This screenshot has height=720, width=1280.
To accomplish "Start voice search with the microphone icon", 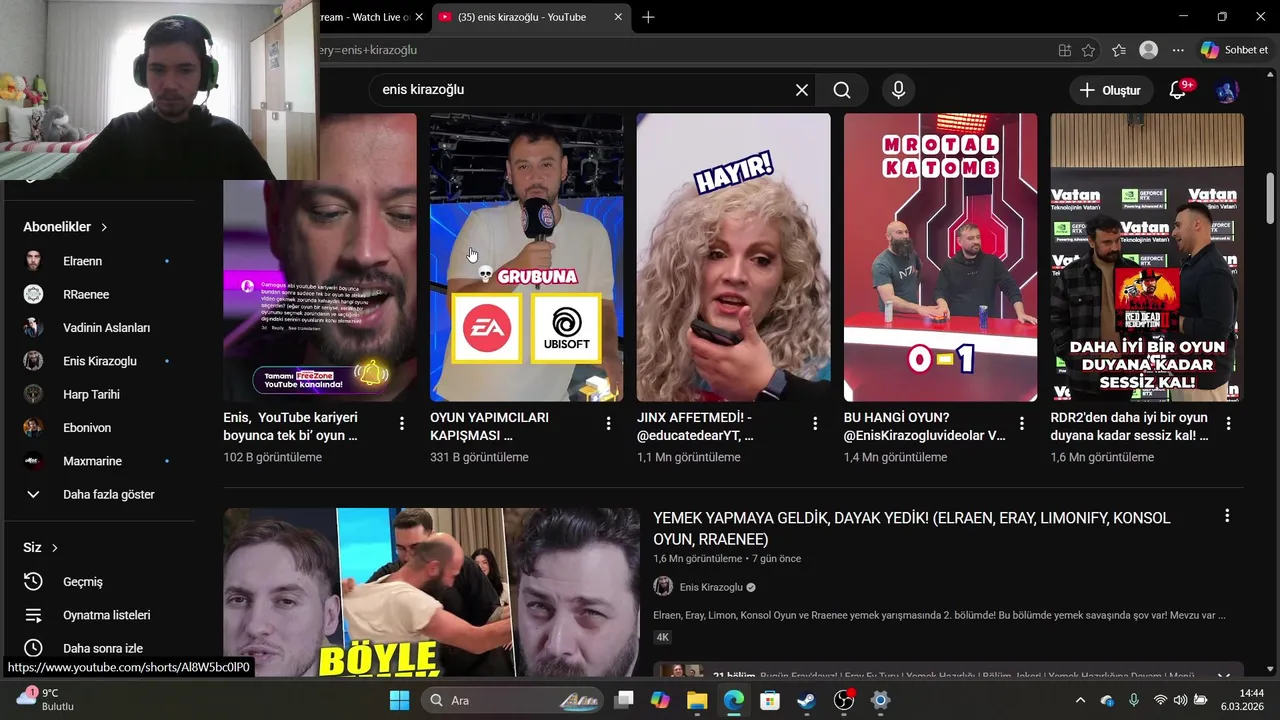I will [x=898, y=90].
